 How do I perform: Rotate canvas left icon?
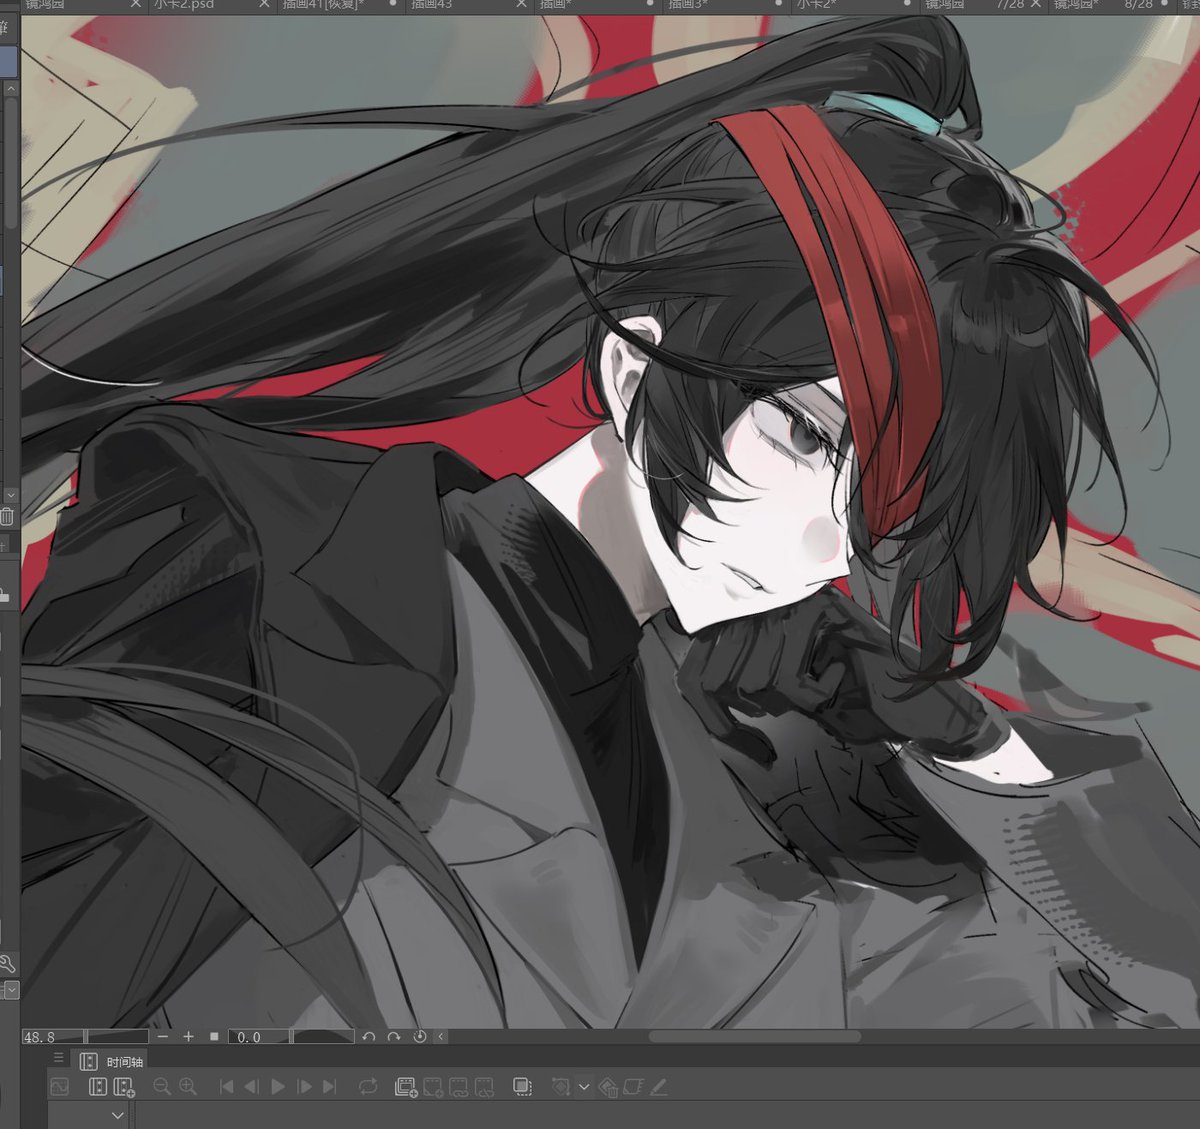[369, 1037]
